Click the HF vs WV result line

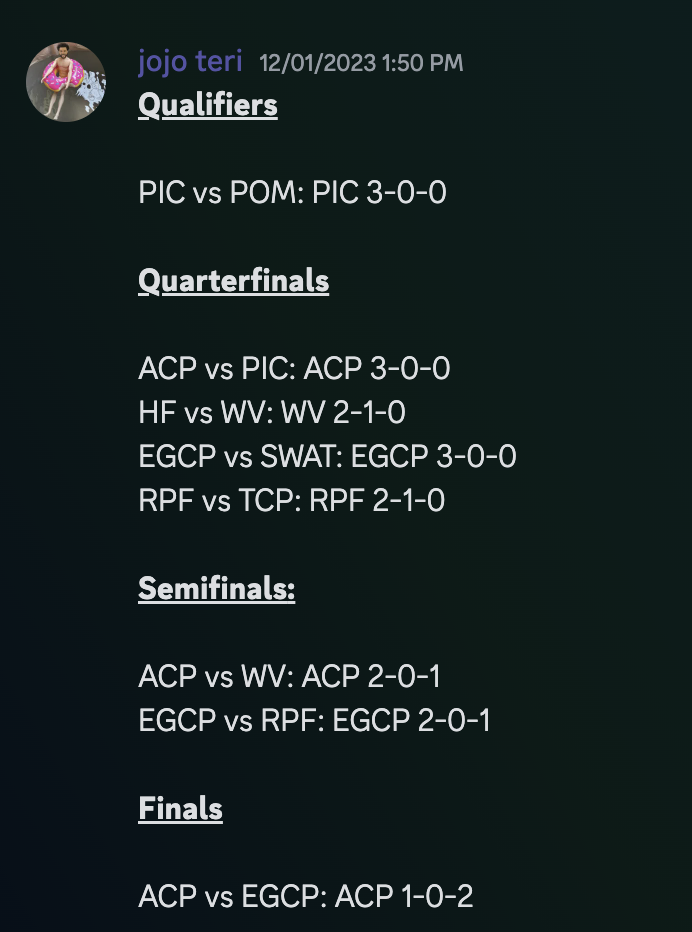[x=272, y=413]
